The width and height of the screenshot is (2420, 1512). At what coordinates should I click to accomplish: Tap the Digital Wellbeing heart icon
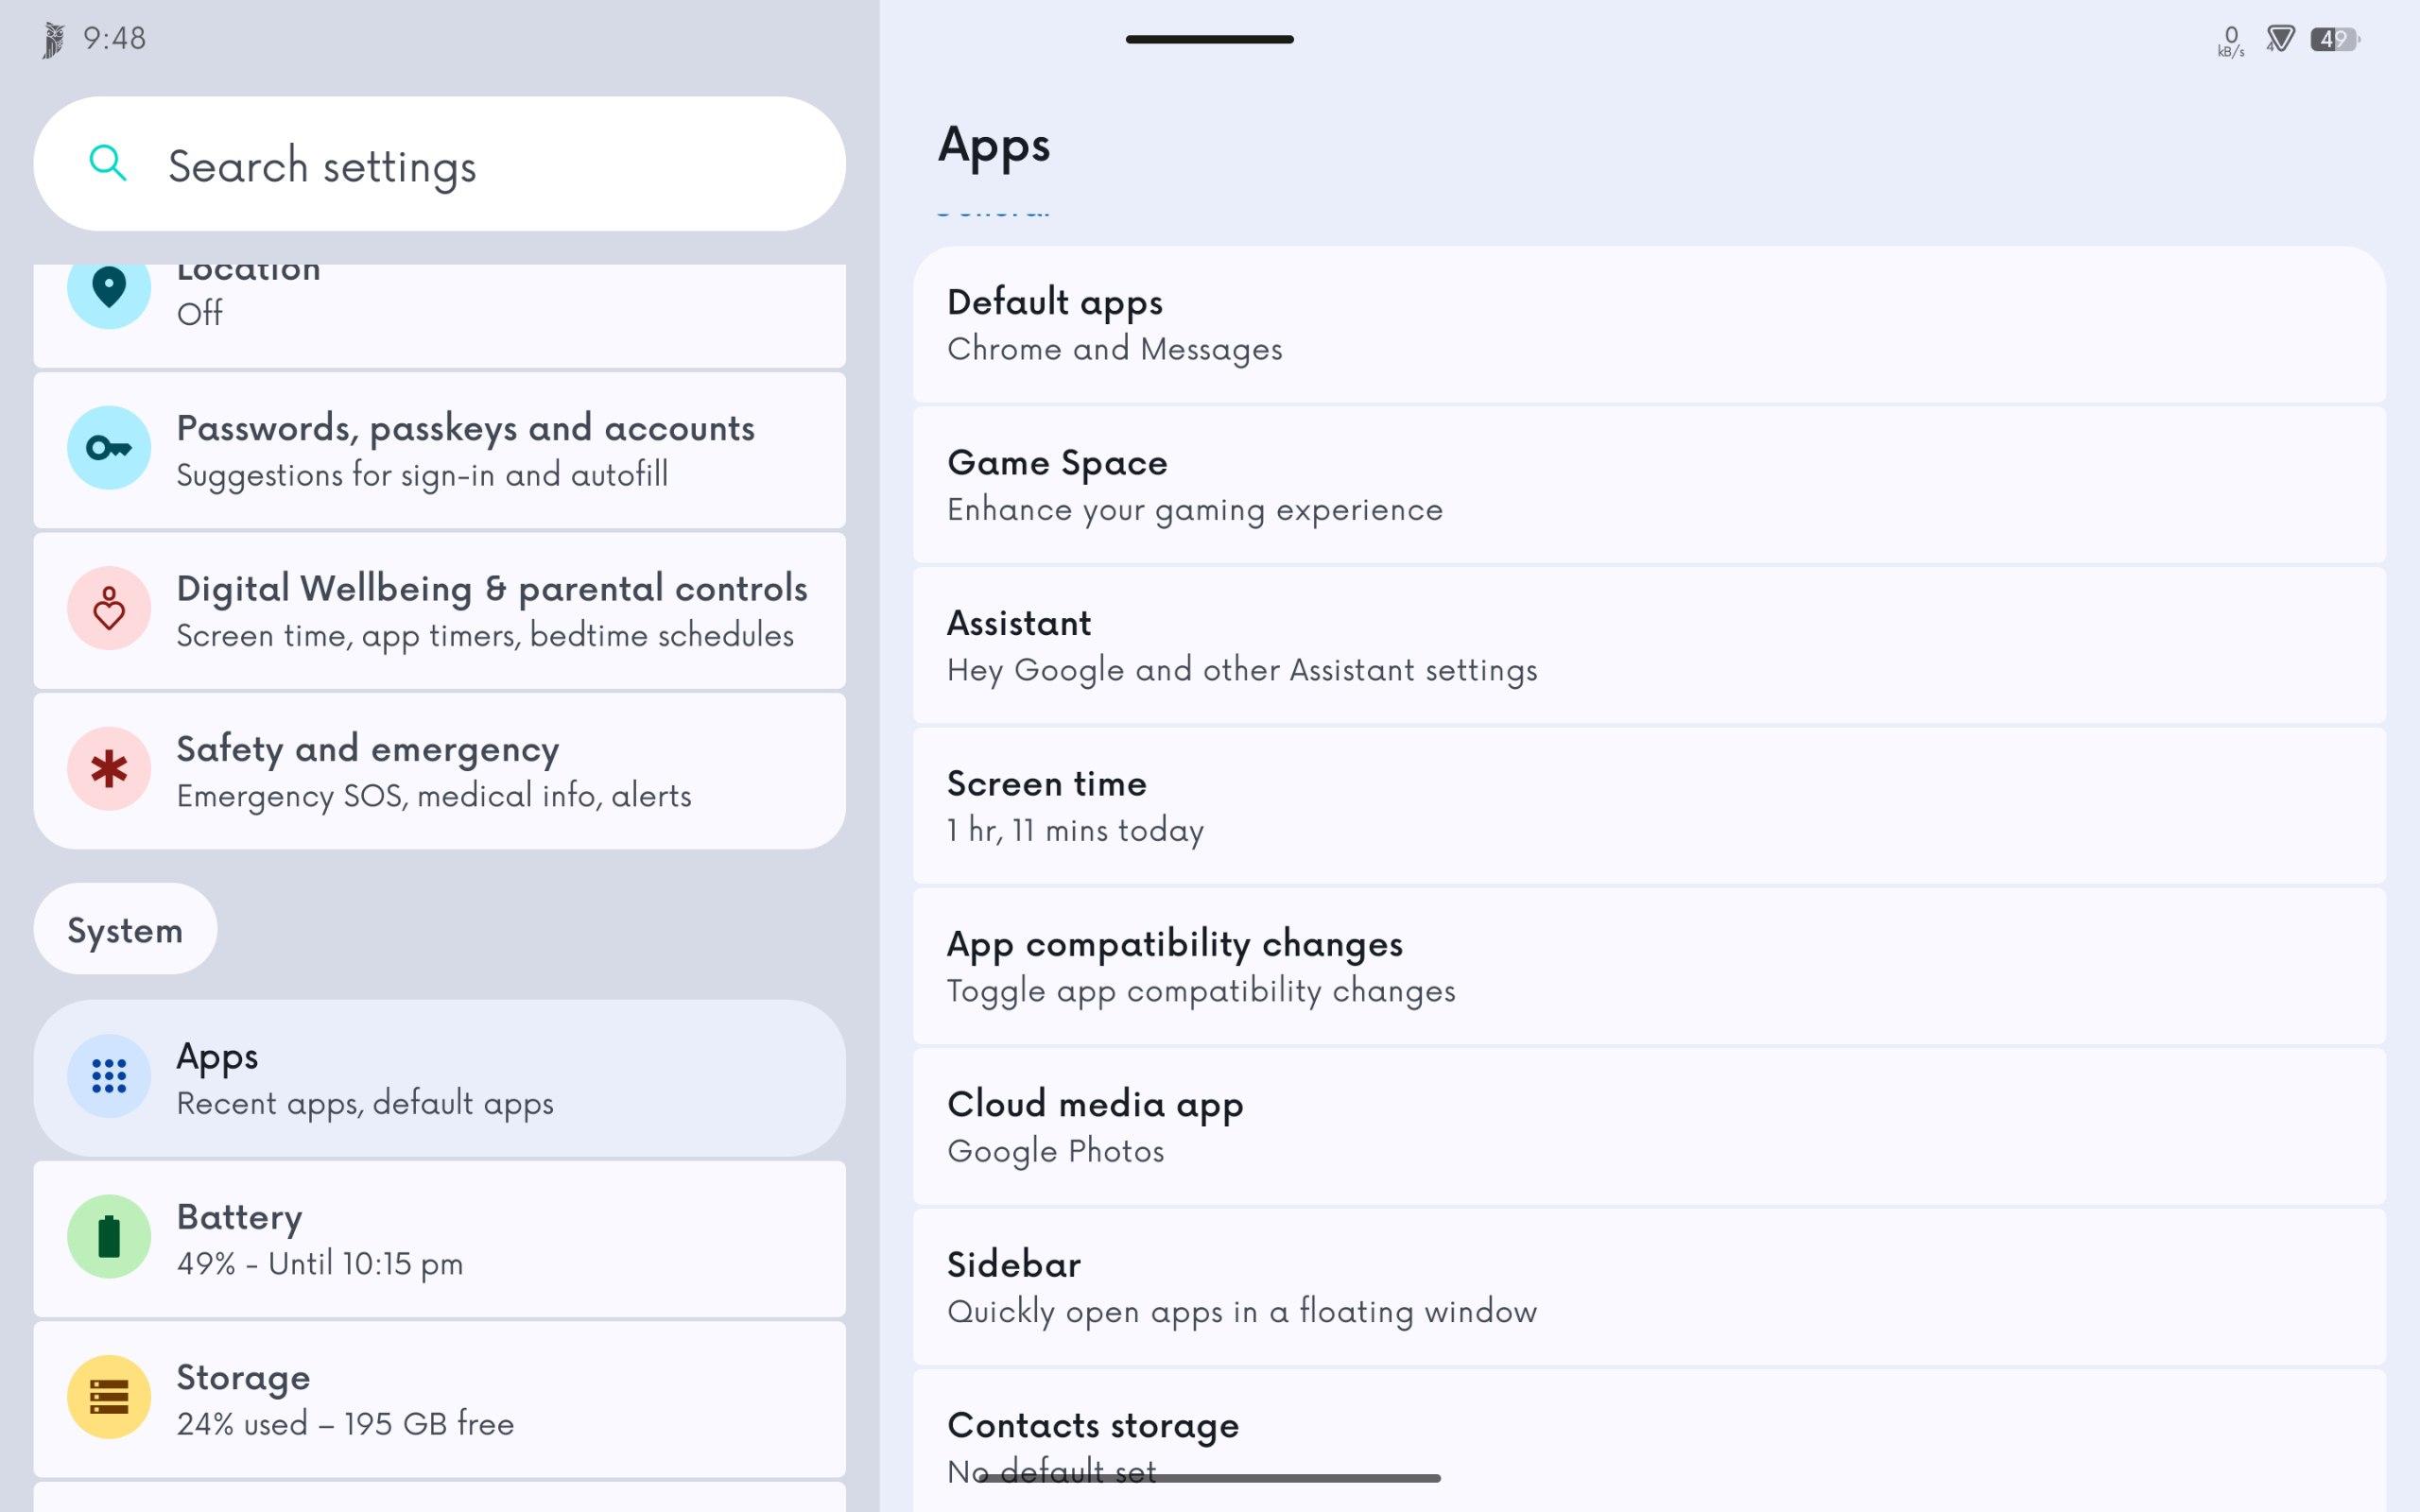(109, 607)
